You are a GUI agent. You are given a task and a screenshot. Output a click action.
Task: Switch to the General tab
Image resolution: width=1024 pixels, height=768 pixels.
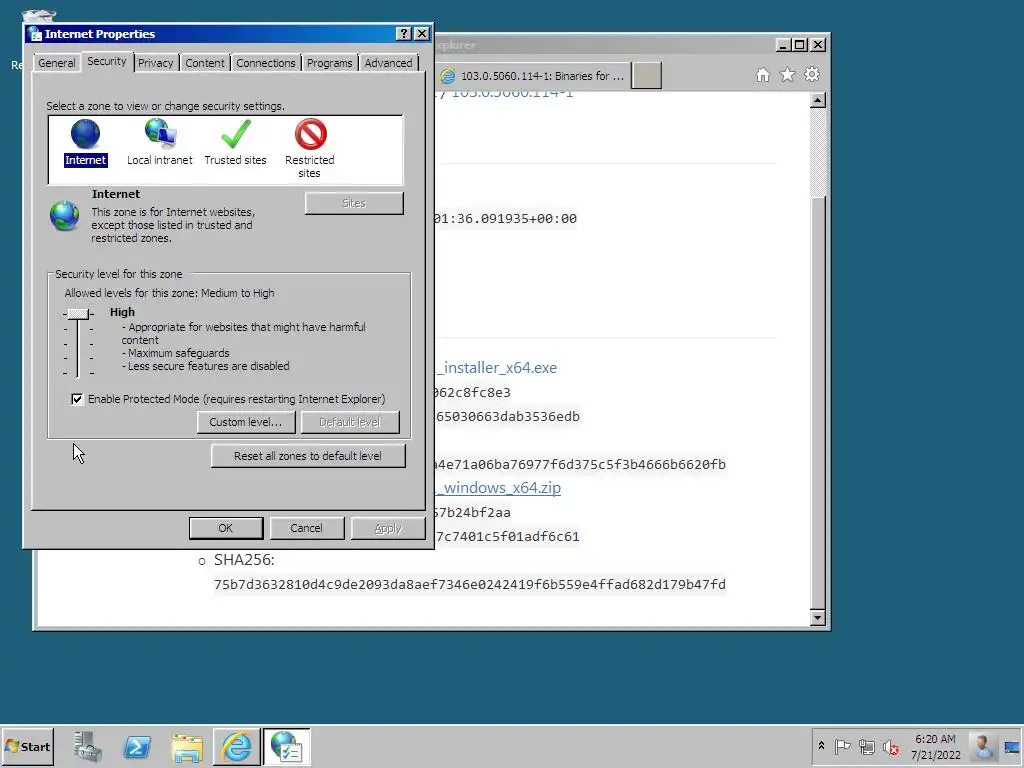[x=56, y=63]
